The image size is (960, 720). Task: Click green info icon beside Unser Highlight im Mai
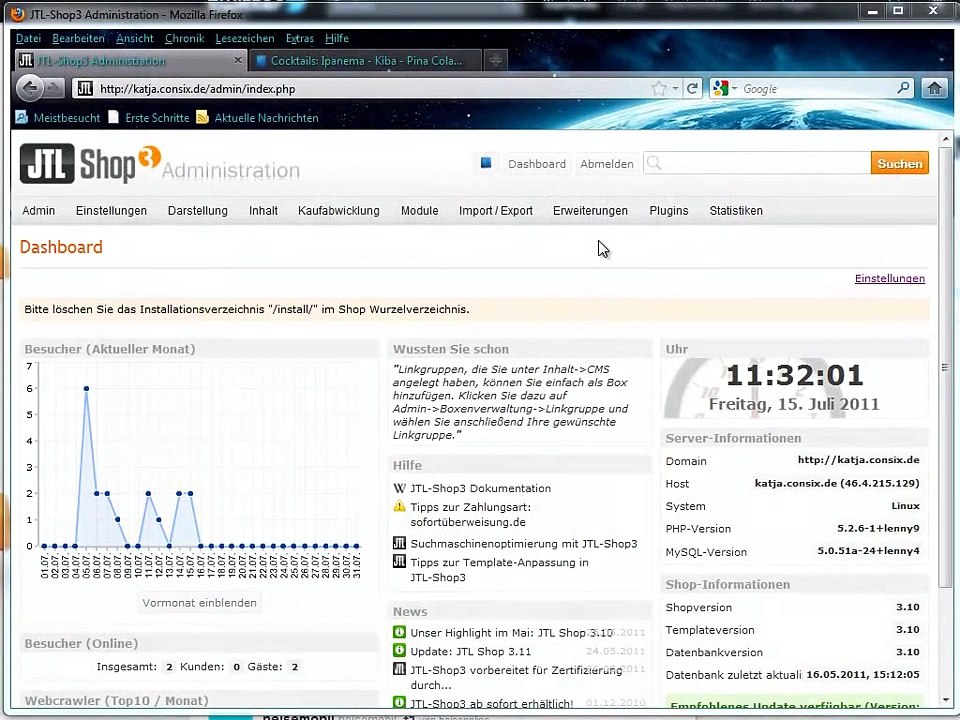click(x=399, y=632)
